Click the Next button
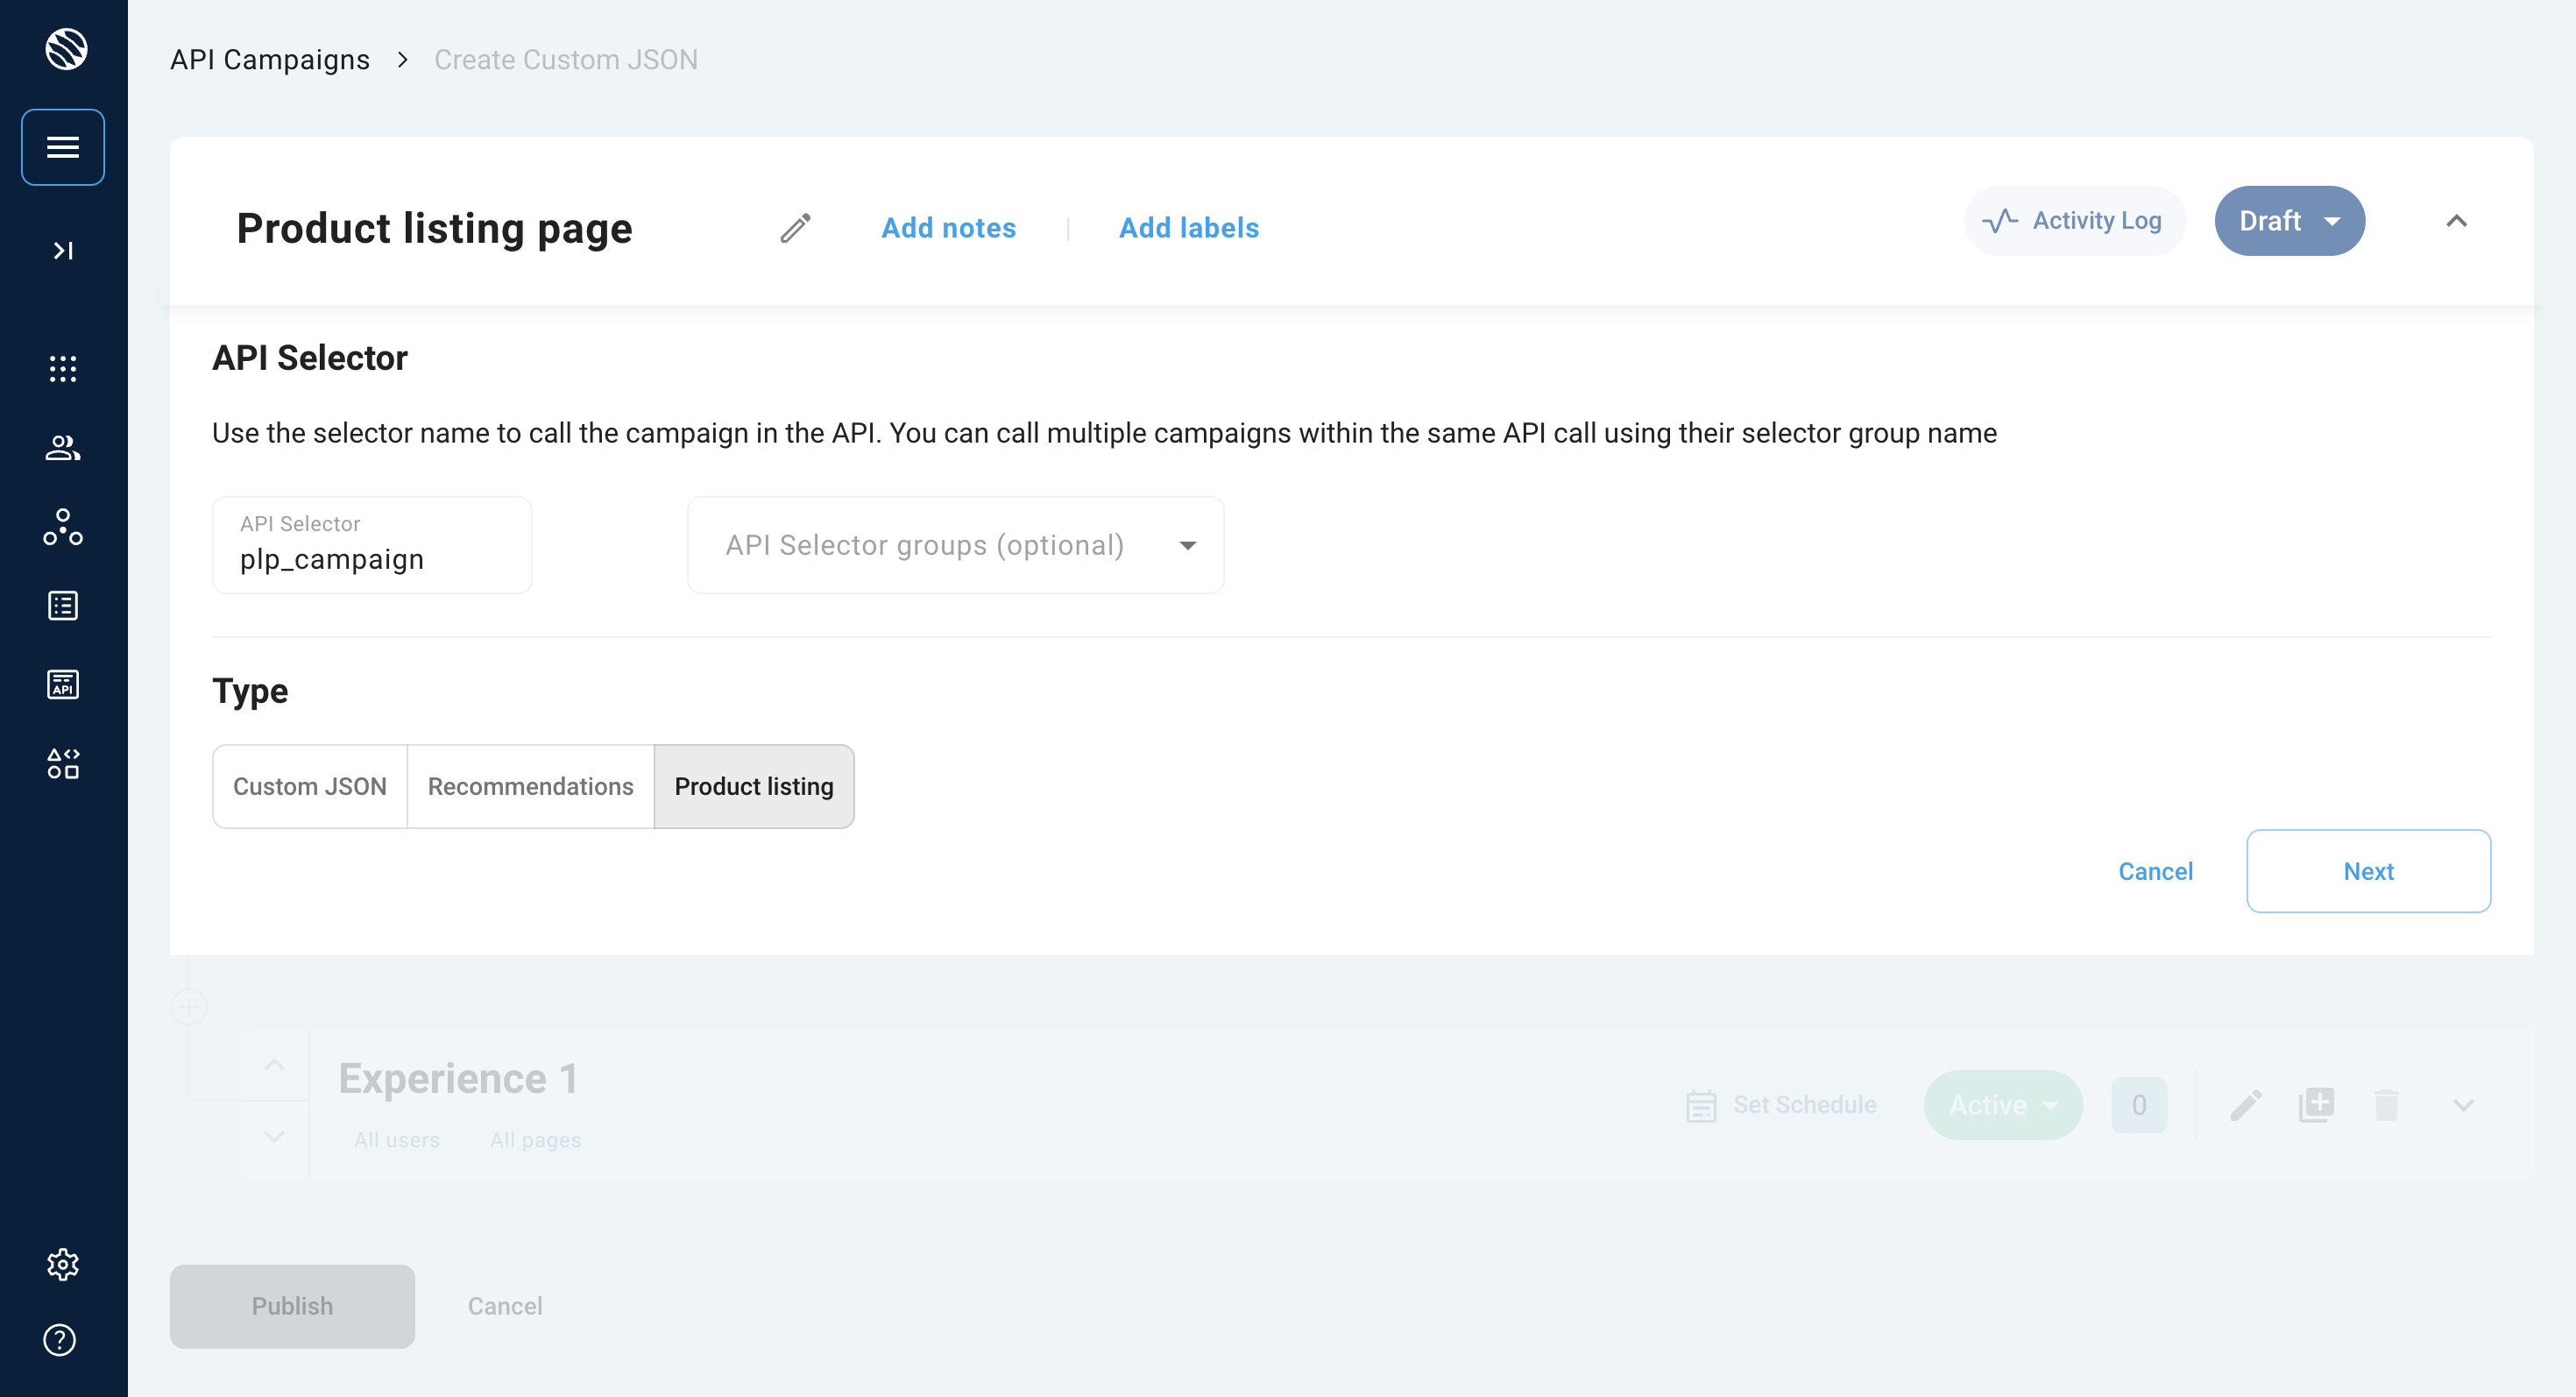Image resolution: width=2576 pixels, height=1397 pixels. [x=2367, y=871]
